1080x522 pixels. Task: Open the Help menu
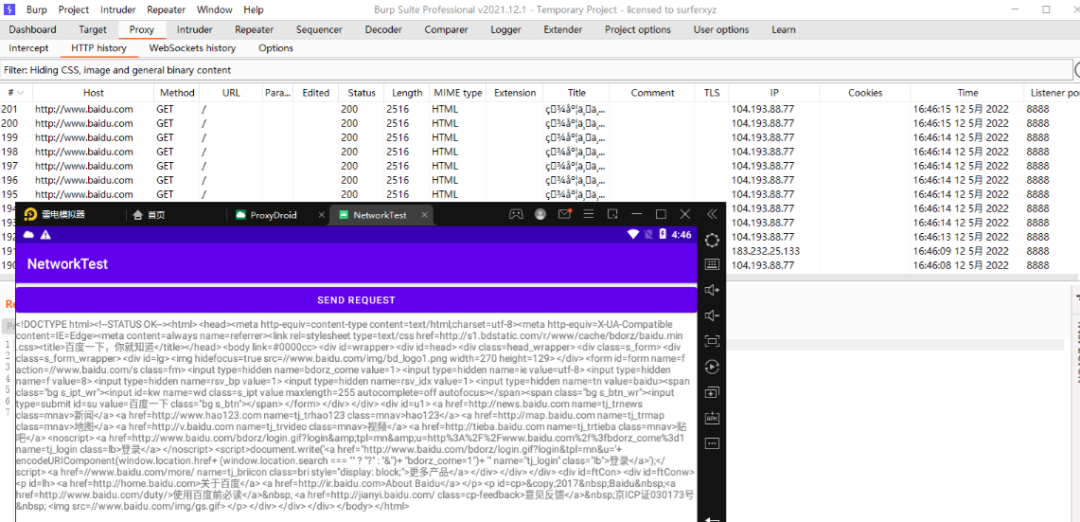click(253, 10)
